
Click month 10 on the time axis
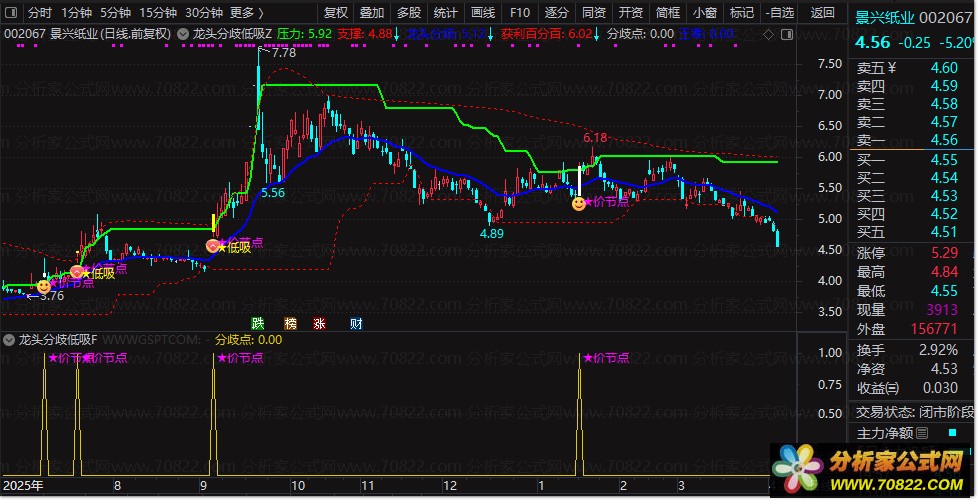tap(298, 485)
